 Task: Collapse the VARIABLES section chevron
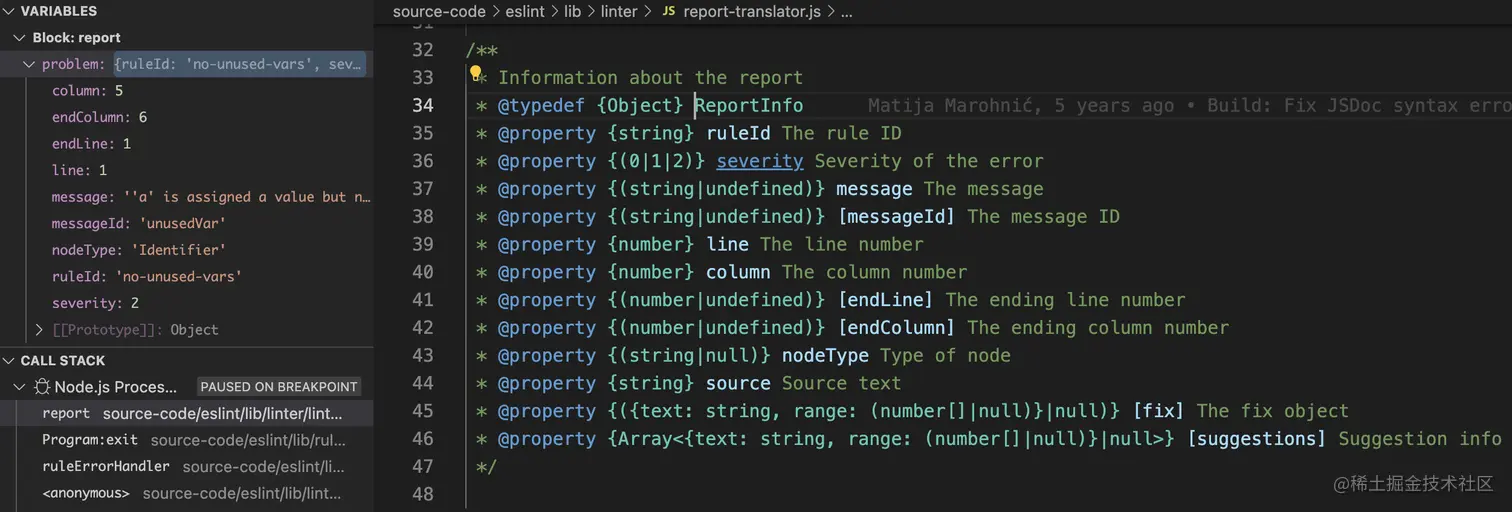point(9,11)
